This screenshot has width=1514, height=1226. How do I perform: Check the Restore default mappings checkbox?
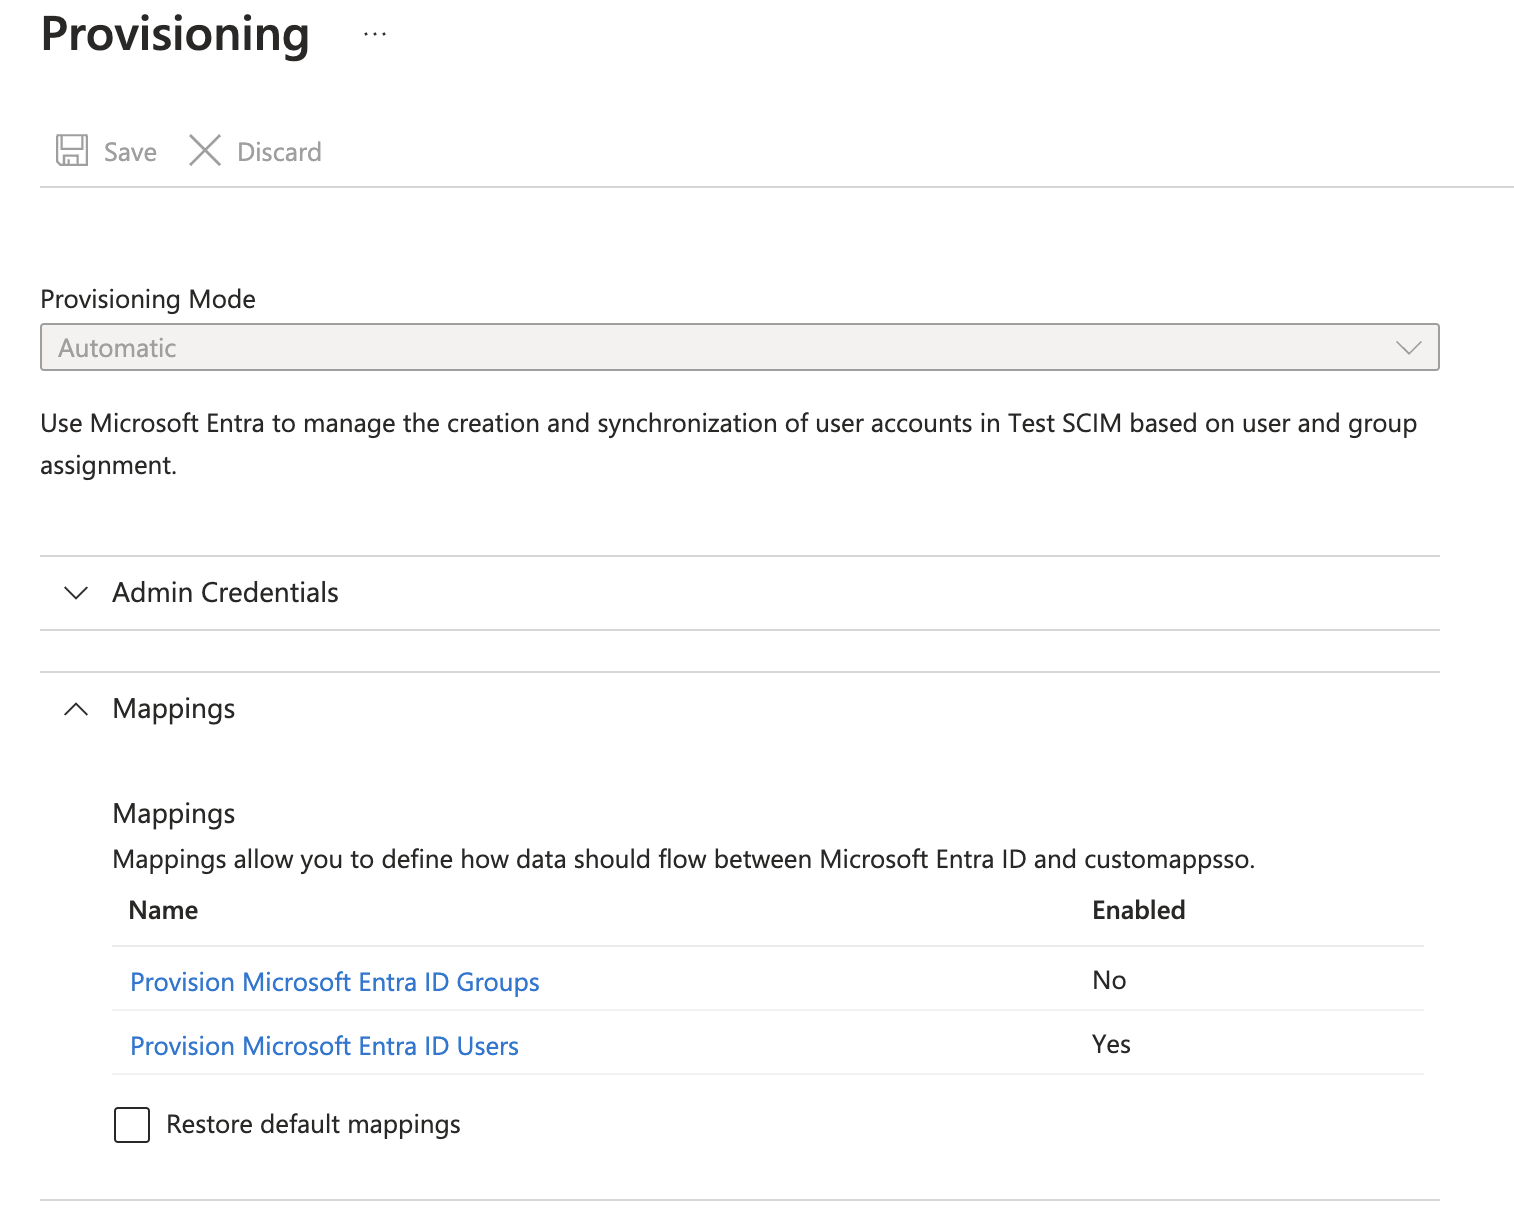[132, 1125]
